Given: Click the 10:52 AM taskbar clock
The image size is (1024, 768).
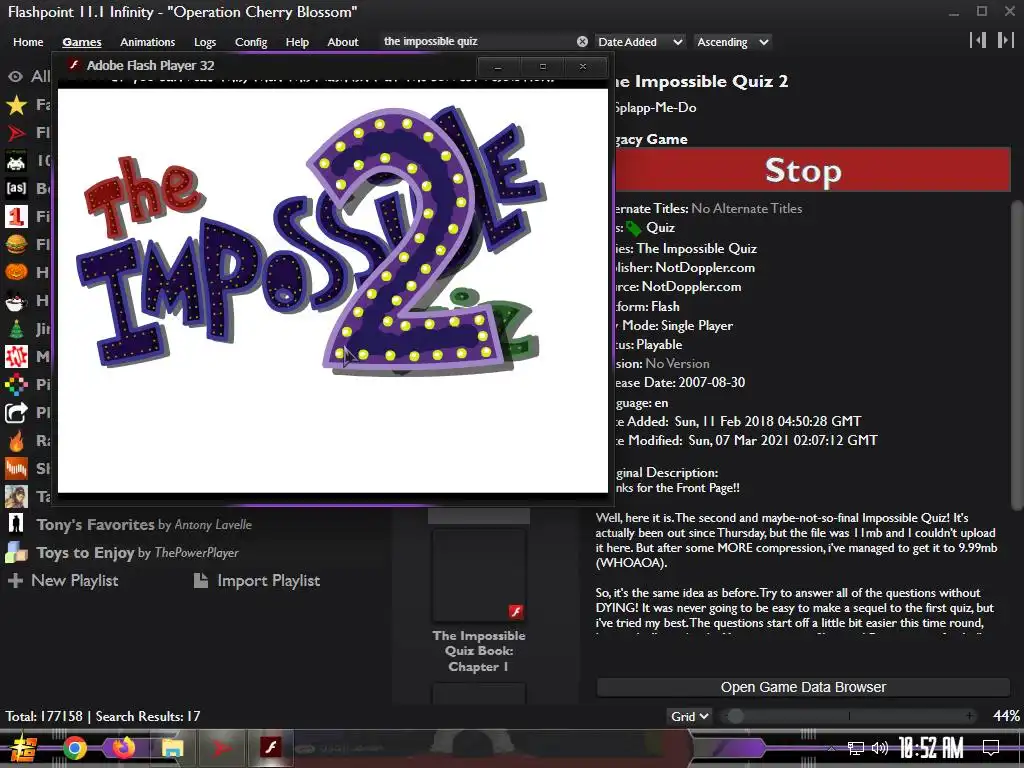Looking at the screenshot, I should click(x=931, y=748).
